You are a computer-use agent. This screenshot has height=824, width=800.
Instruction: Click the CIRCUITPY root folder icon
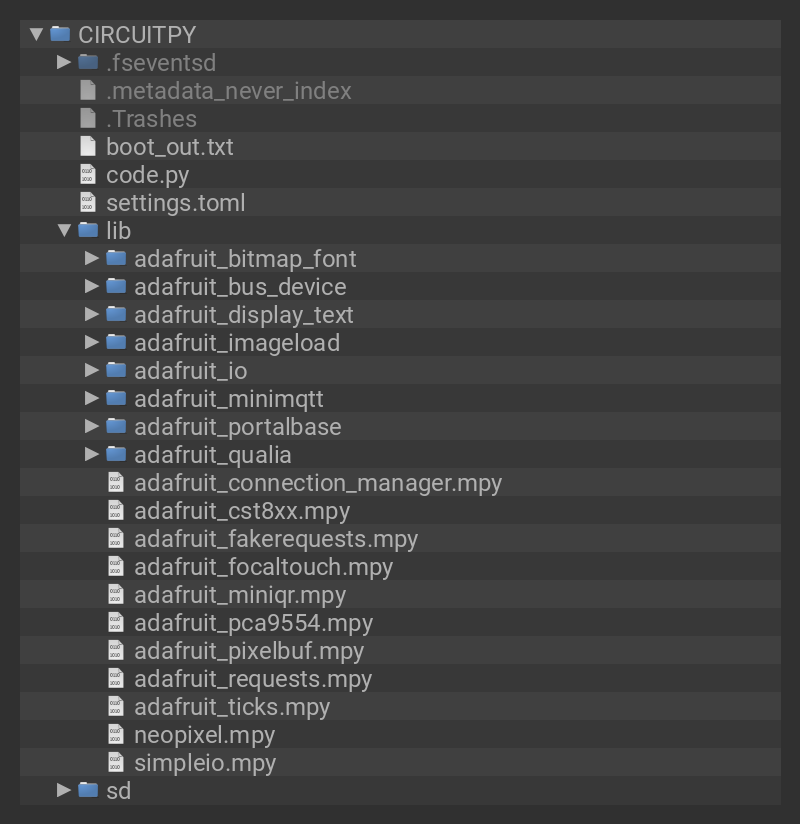60,34
